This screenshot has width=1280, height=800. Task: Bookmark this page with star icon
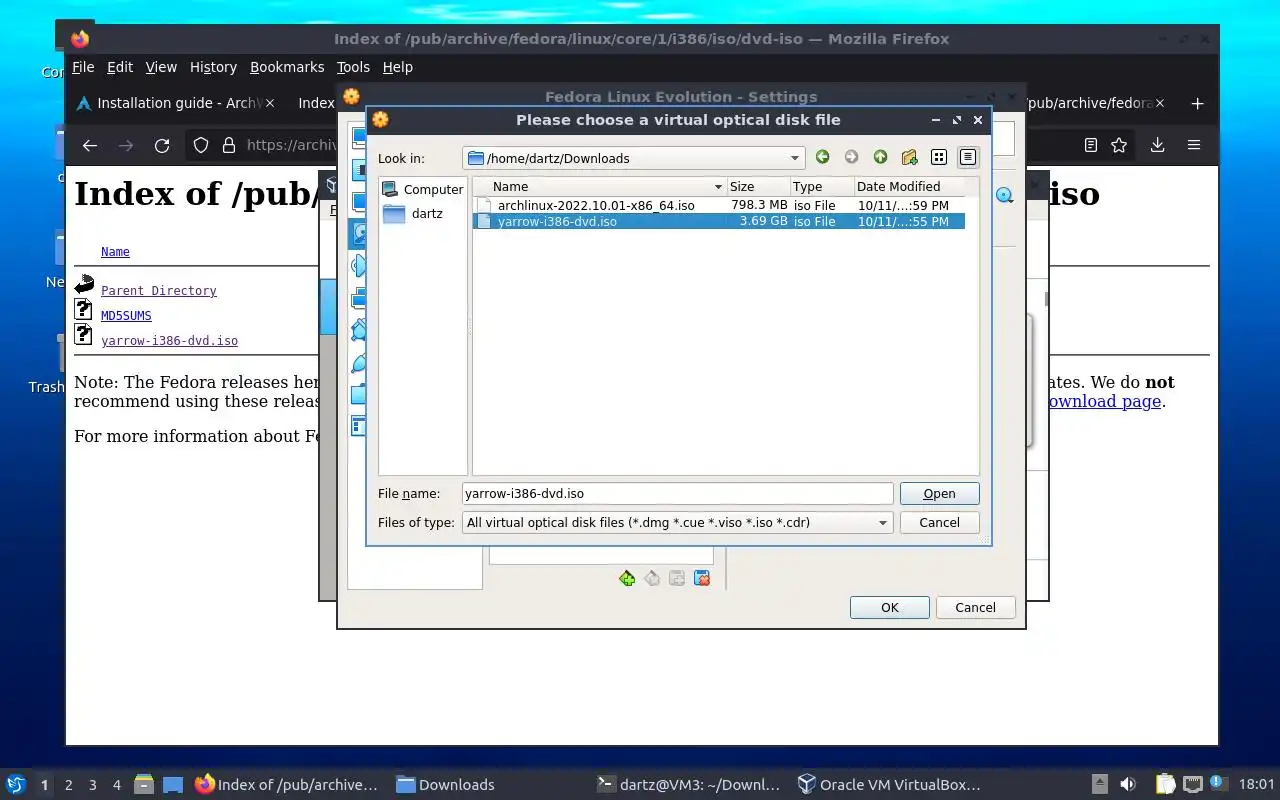click(x=1119, y=145)
